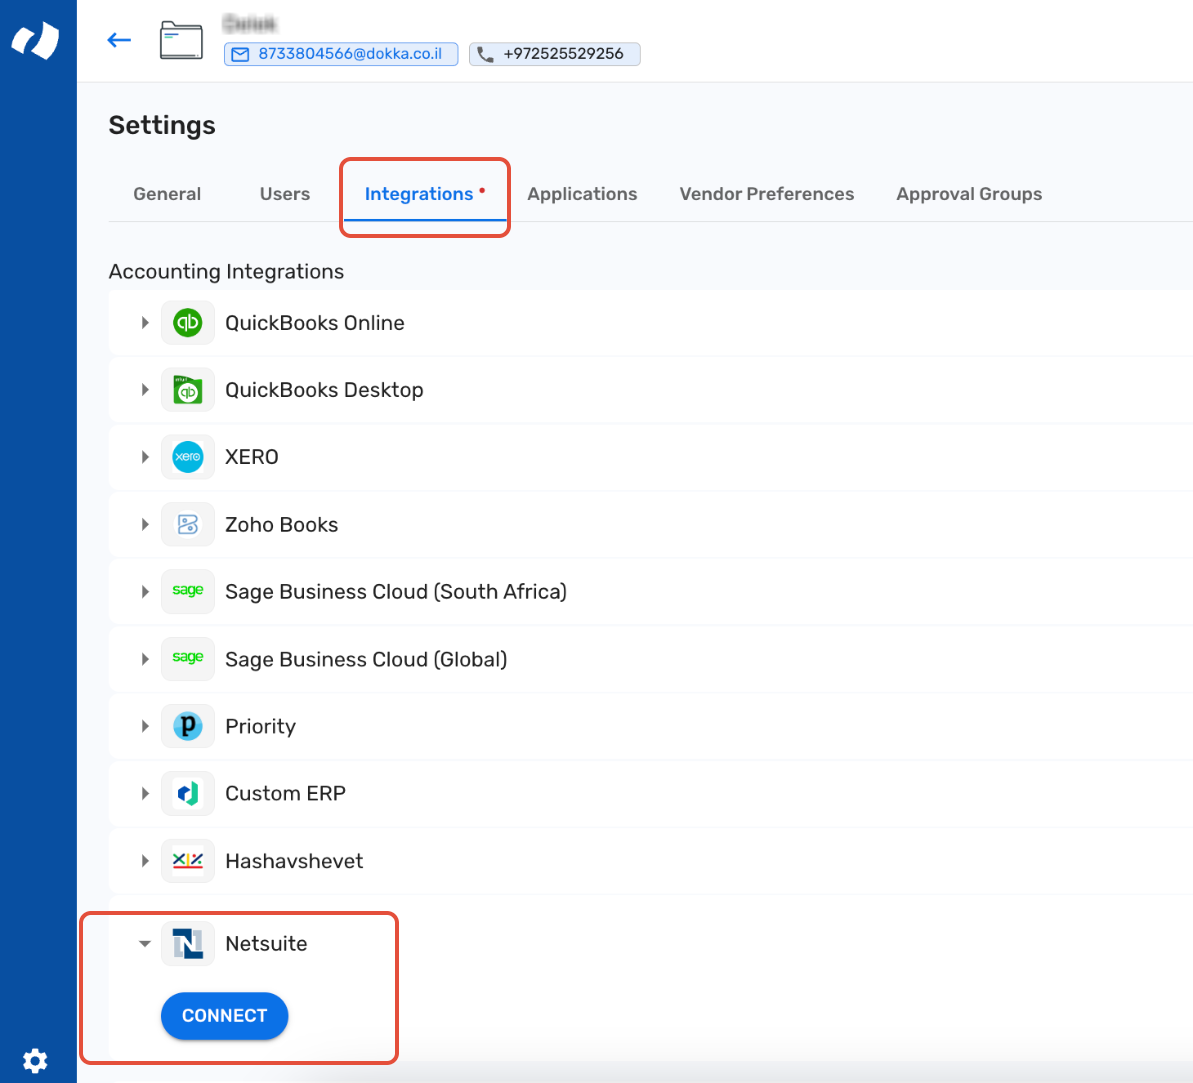Expand the Custom ERP integration

[145, 793]
